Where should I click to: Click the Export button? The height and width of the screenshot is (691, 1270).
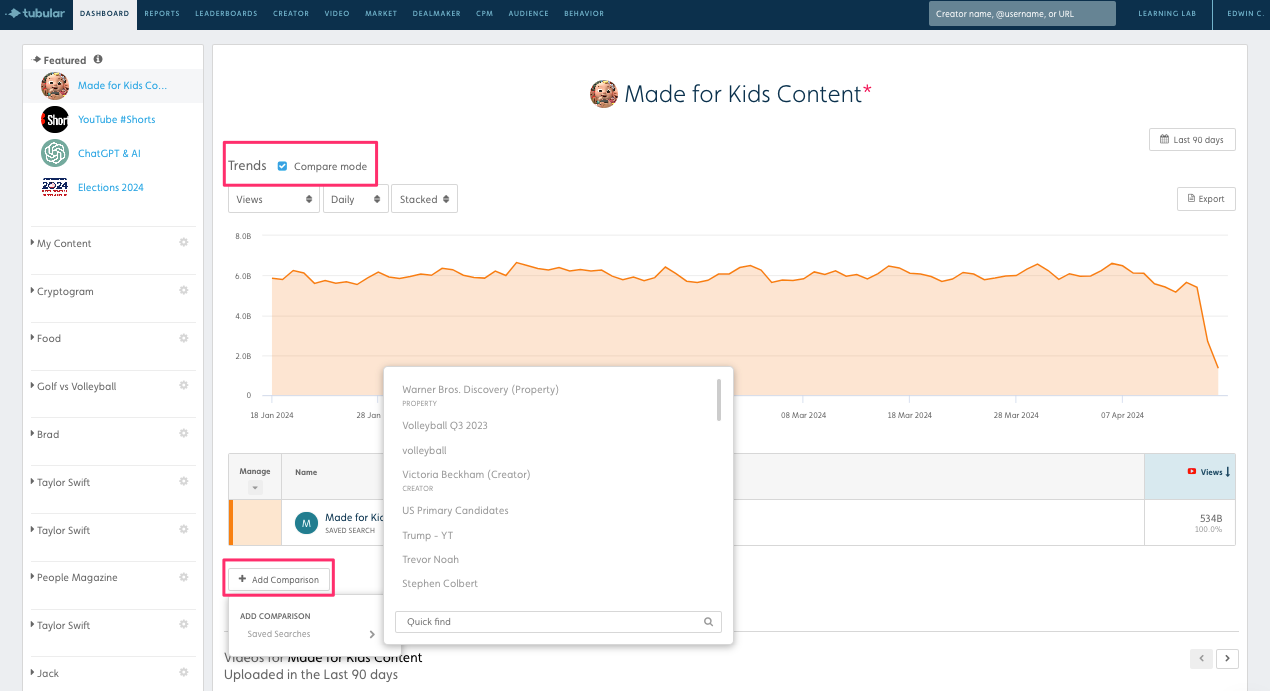[1206, 199]
